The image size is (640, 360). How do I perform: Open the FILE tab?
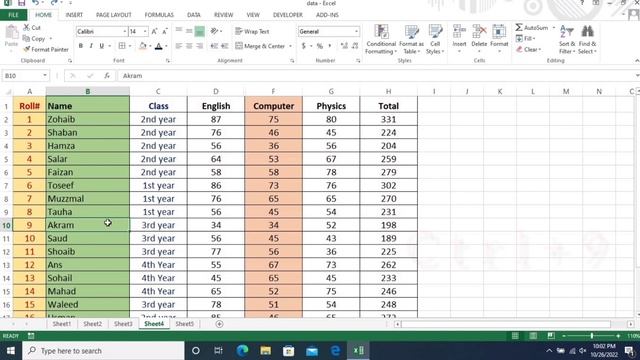(x=13, y=15)
